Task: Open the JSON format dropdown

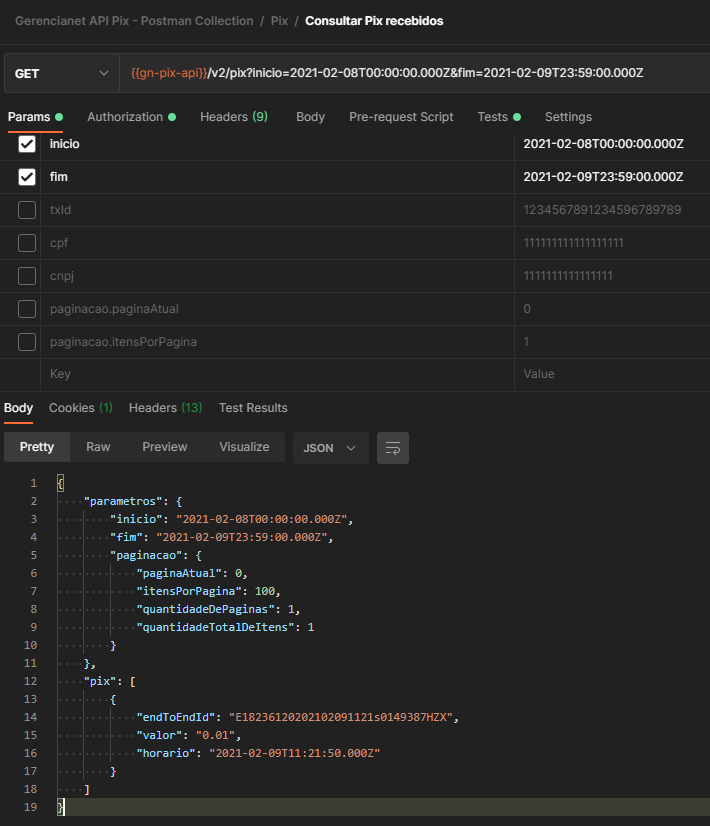Action: 330,448
